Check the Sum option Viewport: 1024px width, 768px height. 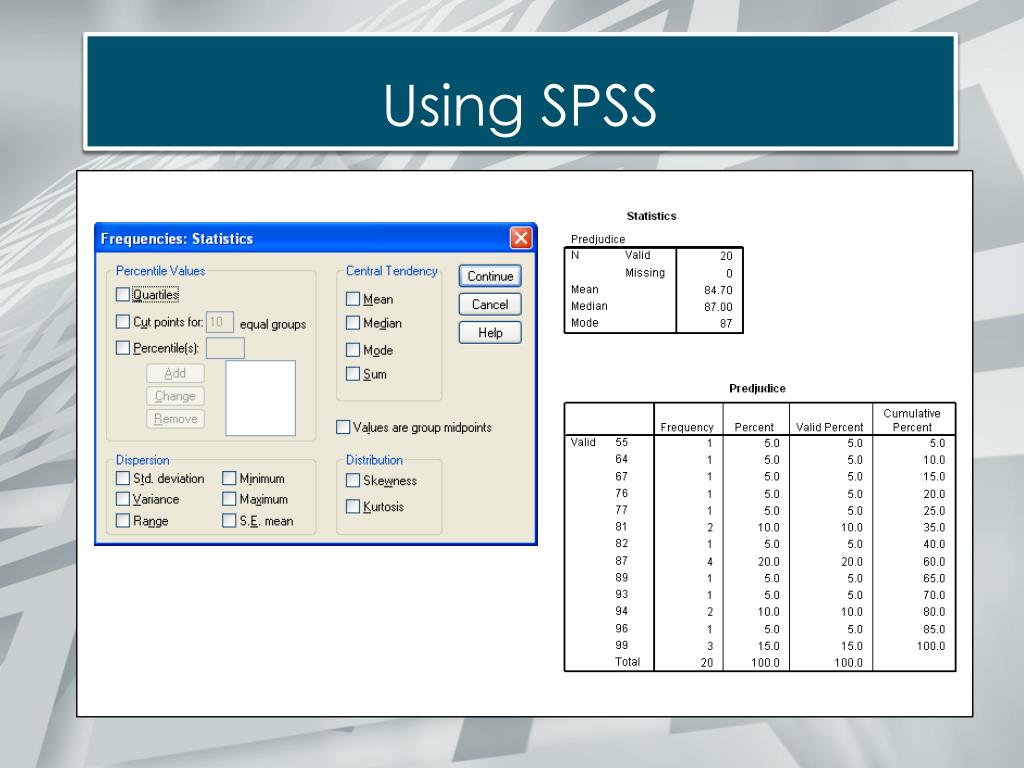pyautogui.click(x=353, y=374)
